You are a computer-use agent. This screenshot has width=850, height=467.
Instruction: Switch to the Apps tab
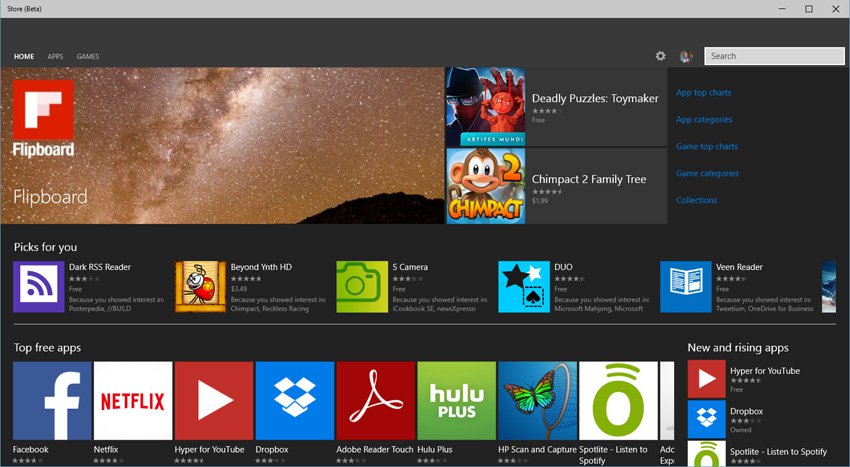point(55,56)
